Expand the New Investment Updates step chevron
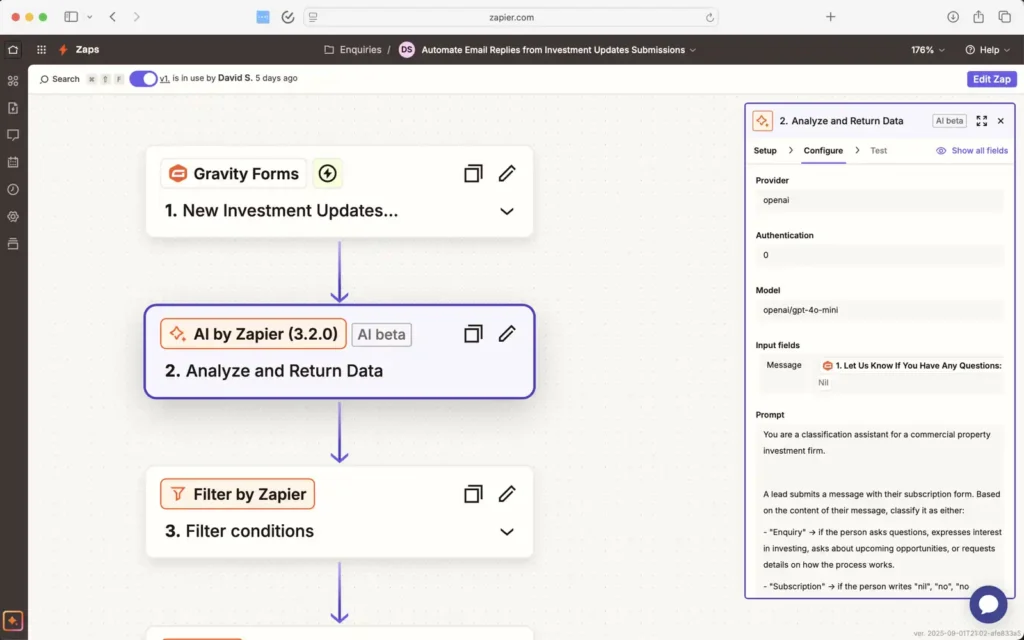The height and width of the screenshot is (640, 1024). tap(507, 211)
